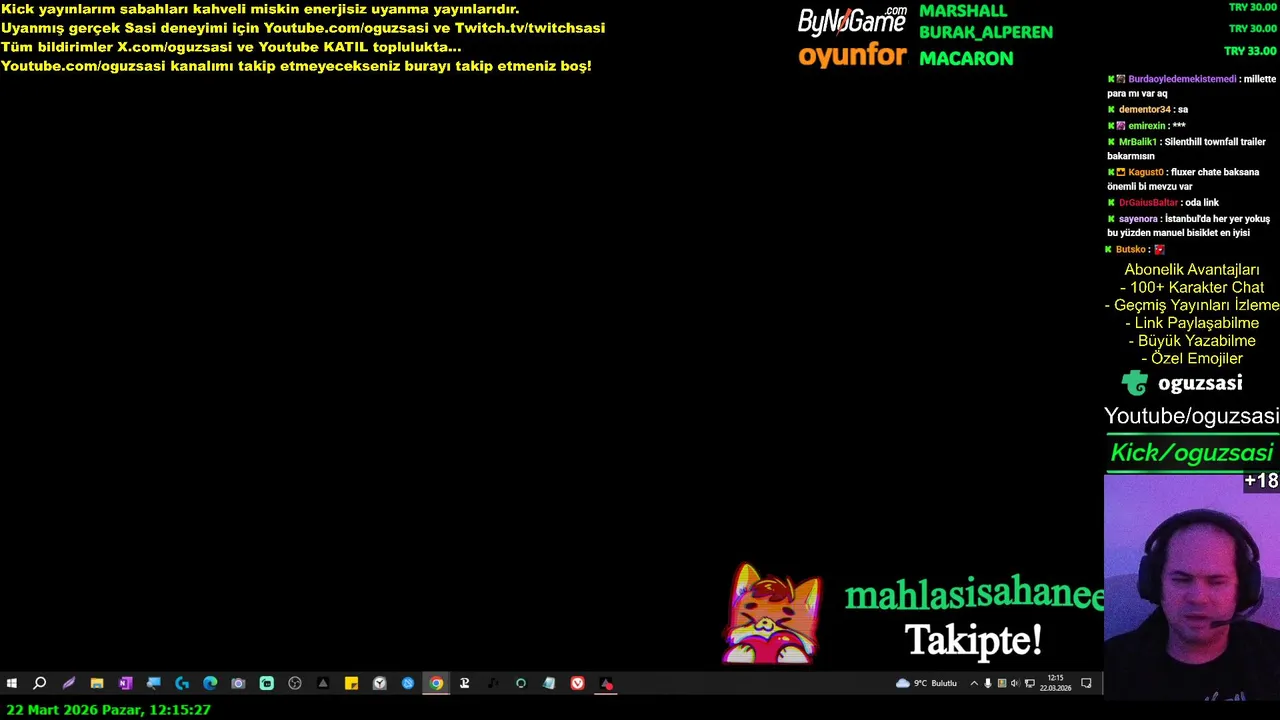Open taskbar search magnifier
The width and height of the screenshot is (1280, 720).
(39, 683)
